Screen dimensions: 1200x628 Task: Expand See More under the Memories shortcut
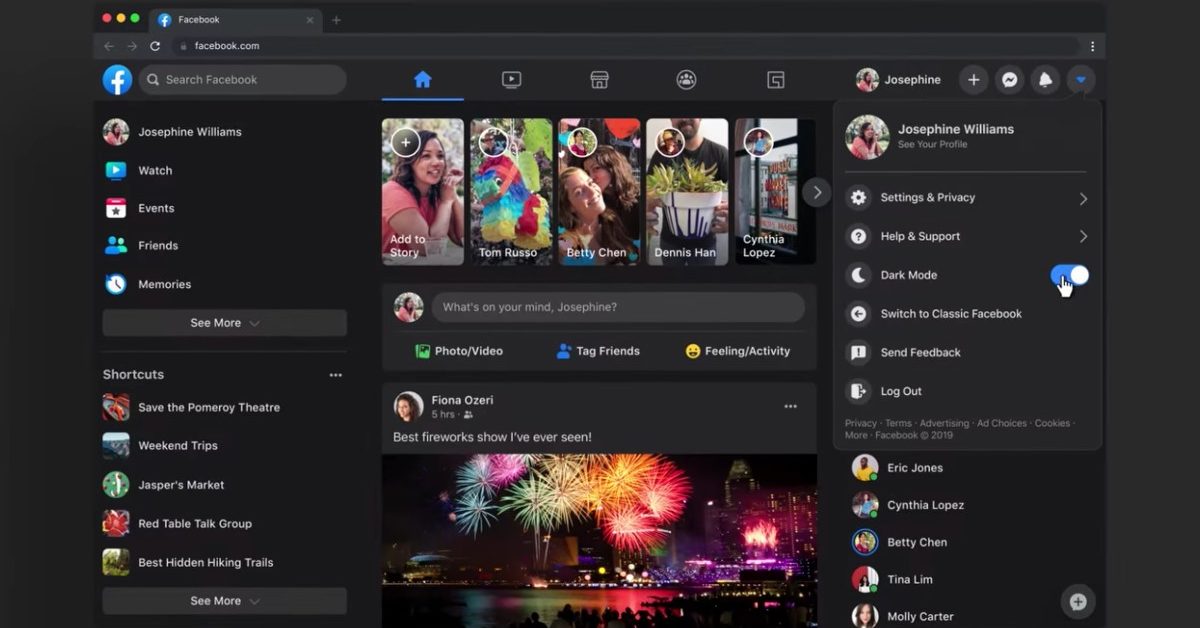(224, 323)
